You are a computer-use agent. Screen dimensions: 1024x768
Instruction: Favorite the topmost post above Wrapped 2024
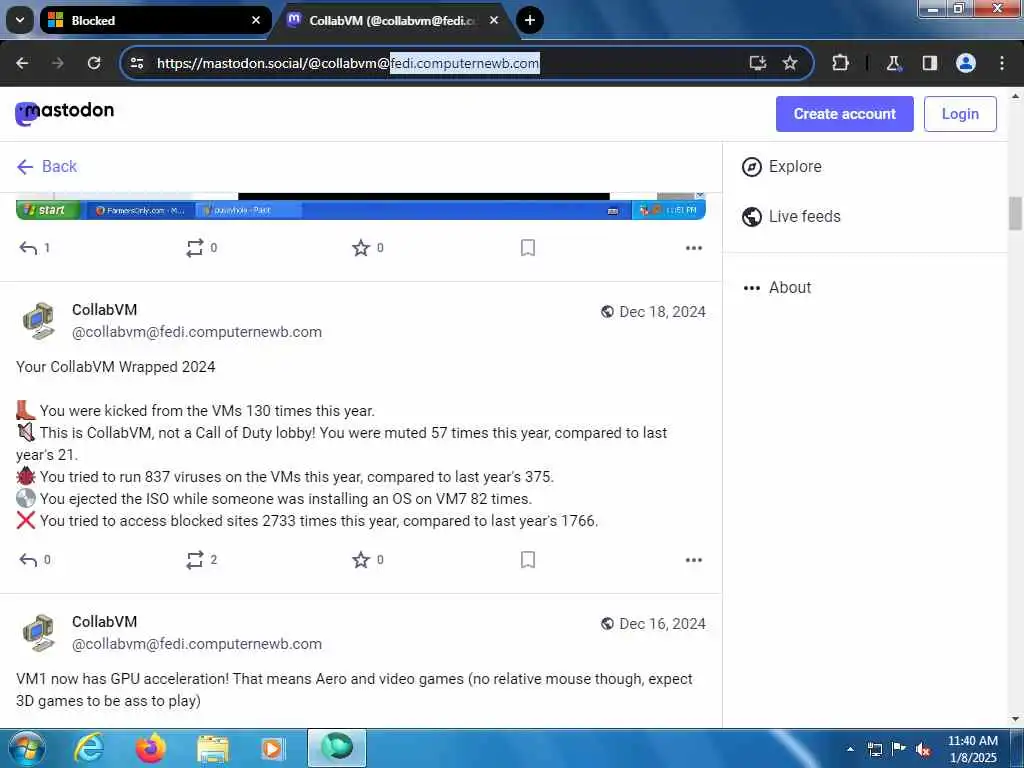click(x=367, y=248)
